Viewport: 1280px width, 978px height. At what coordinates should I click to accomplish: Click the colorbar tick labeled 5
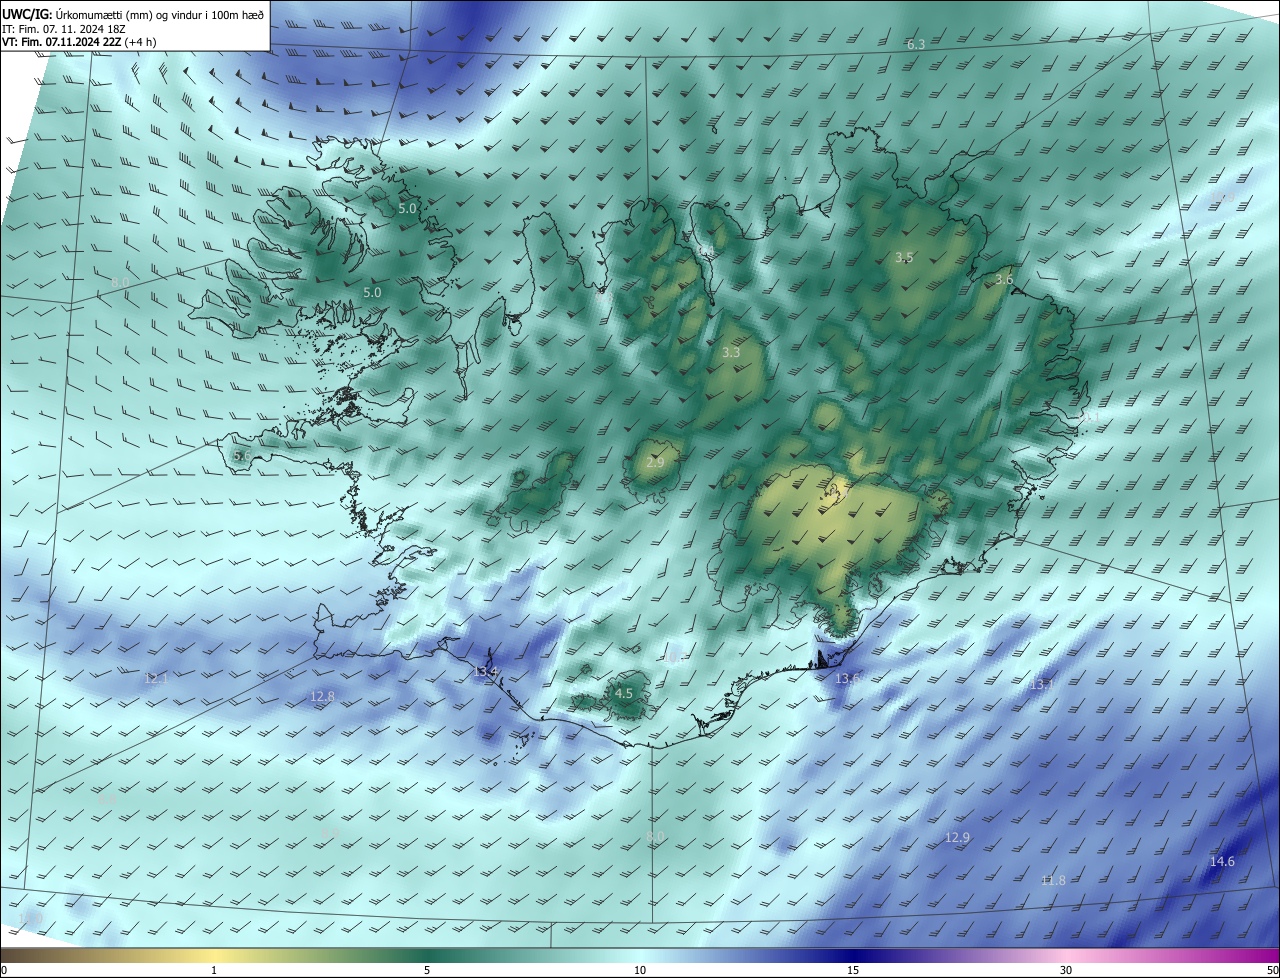(427, 970)
